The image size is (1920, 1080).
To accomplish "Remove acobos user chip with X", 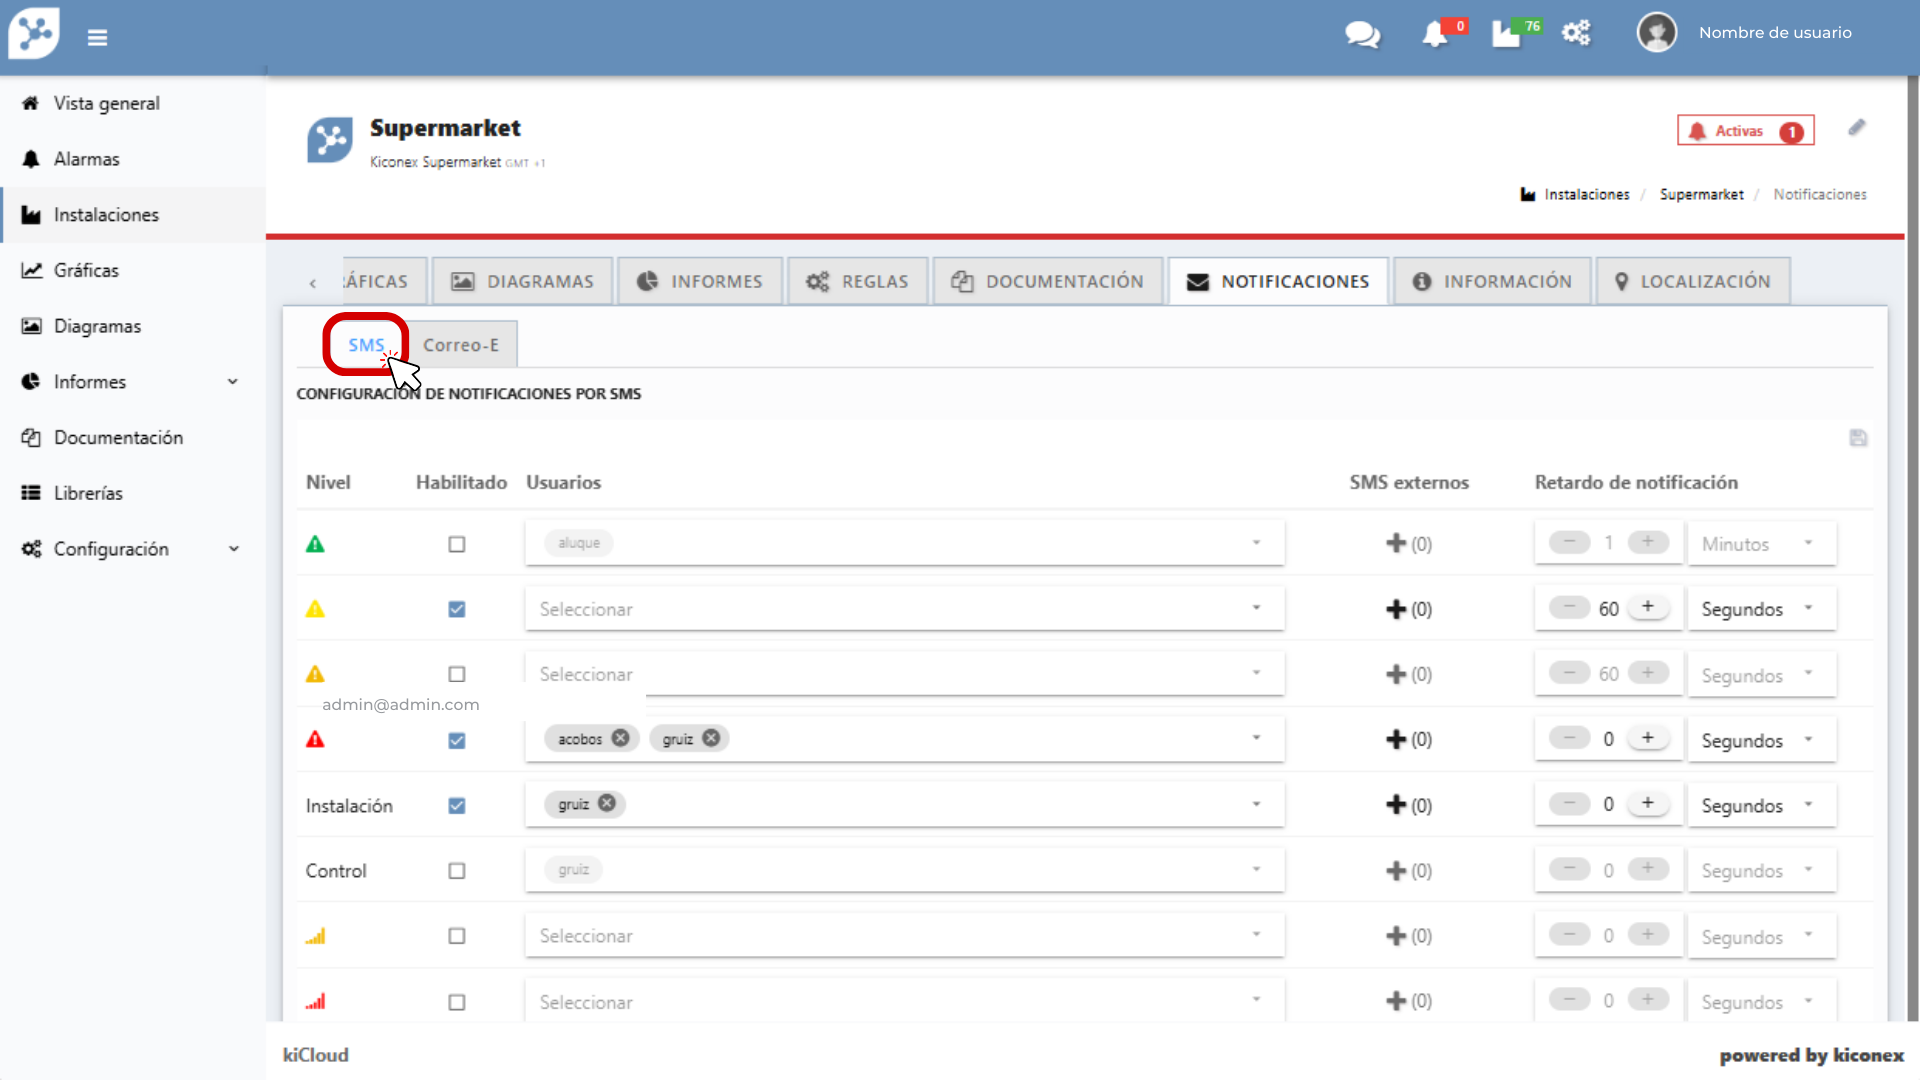I will [x=621, y=738].
